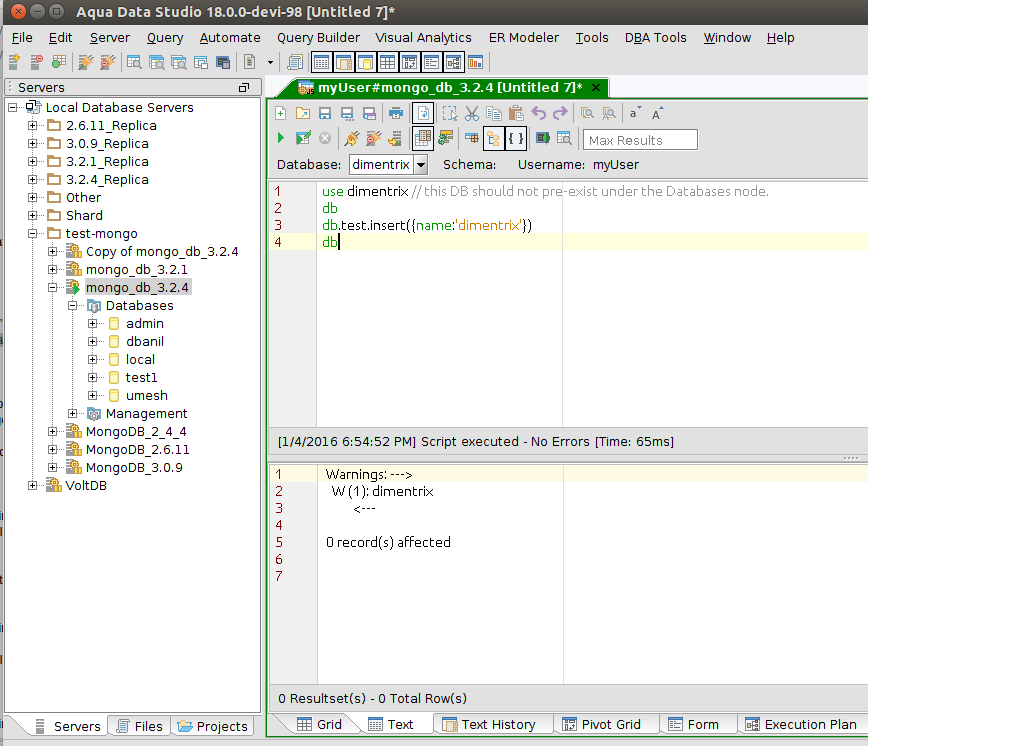Screen dimensions: 1016x746
Task: Expand the Management node
Action: [x=73, y=414]
